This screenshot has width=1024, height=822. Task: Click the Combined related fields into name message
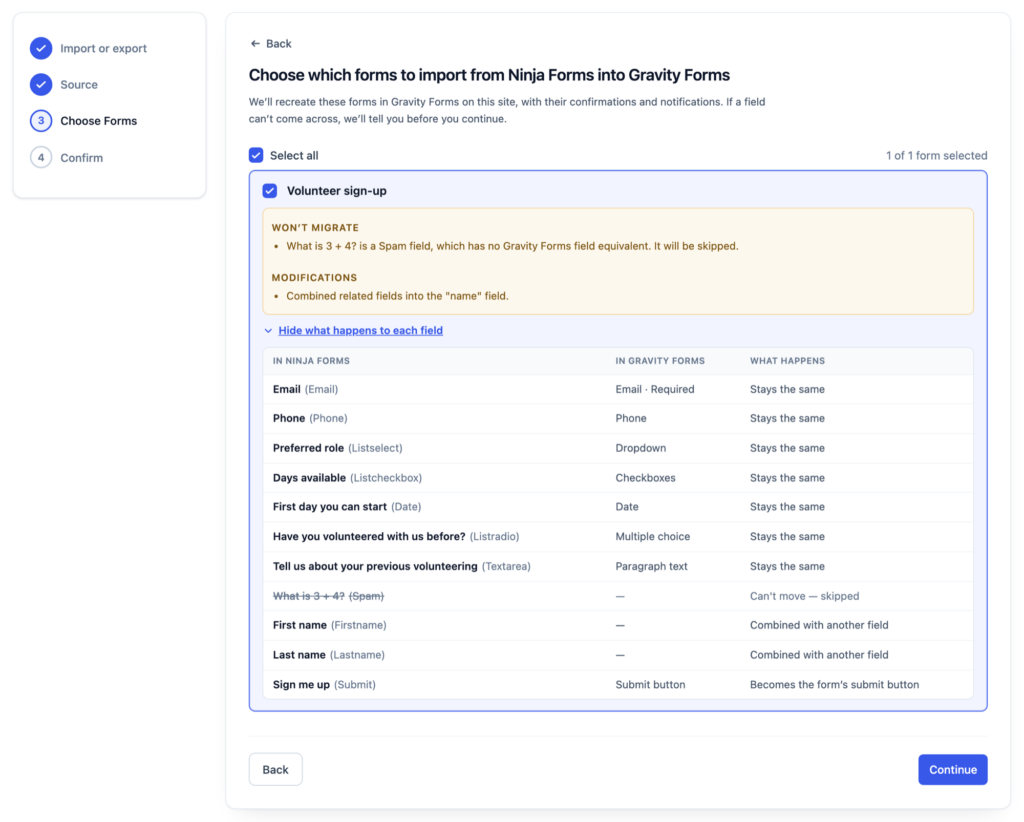(x=398, y=296)
